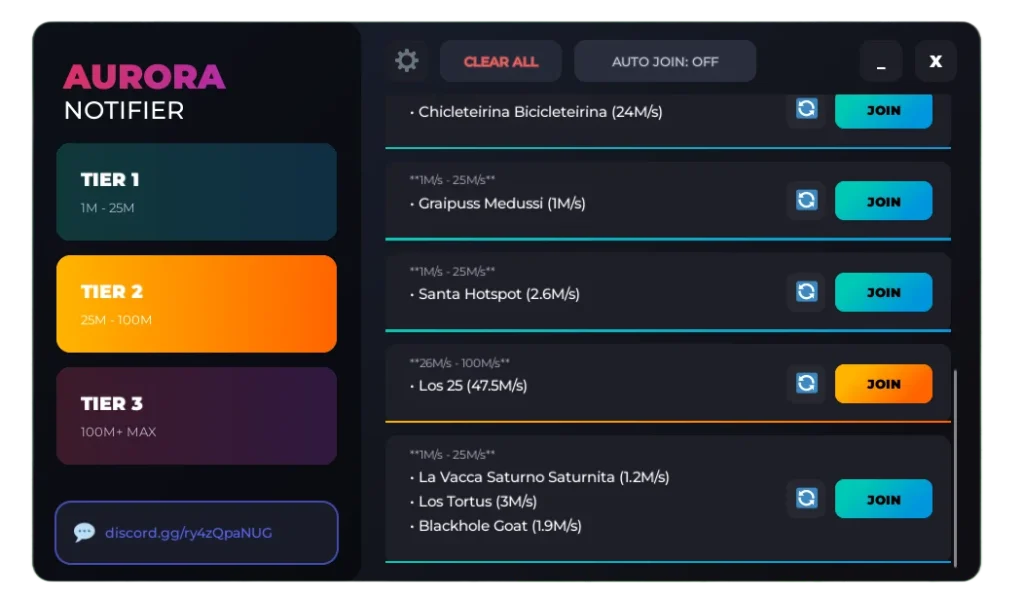Refresh the Graipuss Medussi notification

click(806, 201)
